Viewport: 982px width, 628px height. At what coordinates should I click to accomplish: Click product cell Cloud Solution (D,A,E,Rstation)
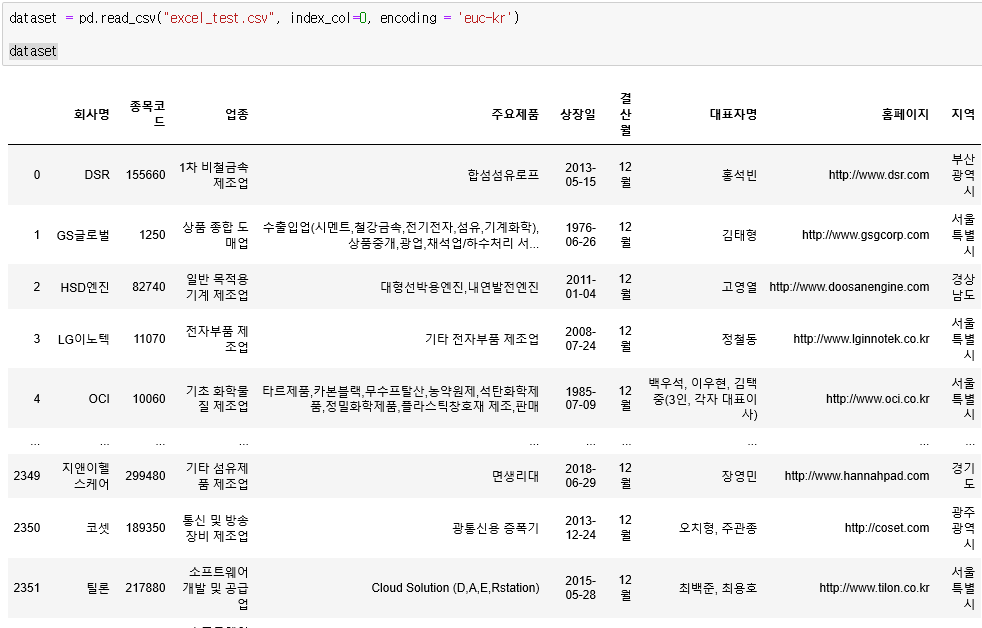pyautogui.click(x=455, y=588)
